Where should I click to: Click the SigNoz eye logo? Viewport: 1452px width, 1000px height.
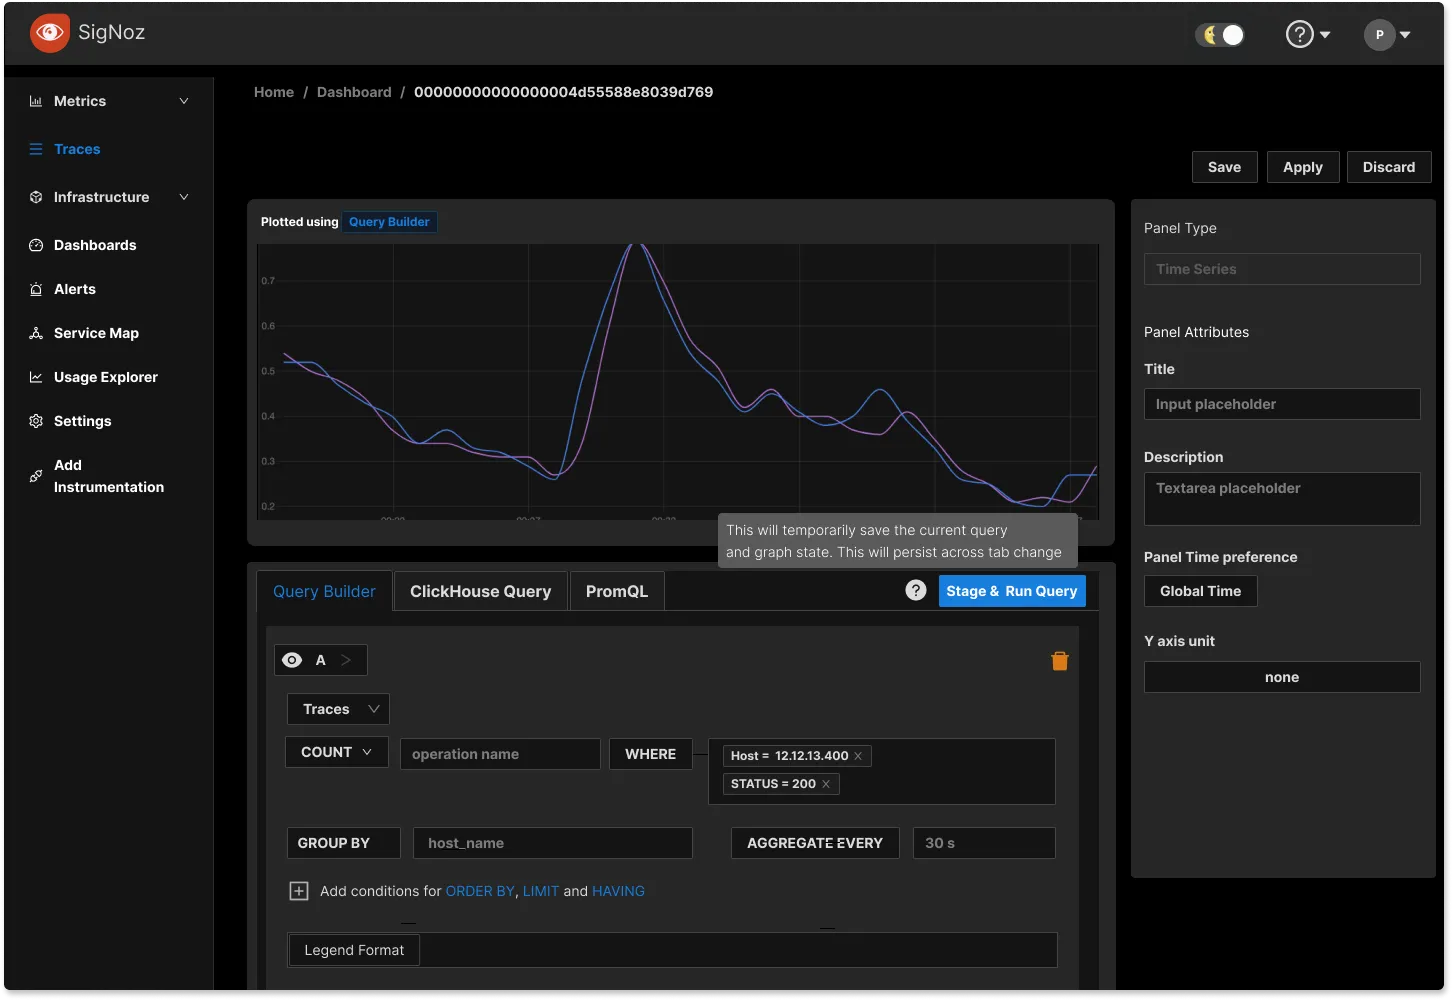[x=49, y=33]
